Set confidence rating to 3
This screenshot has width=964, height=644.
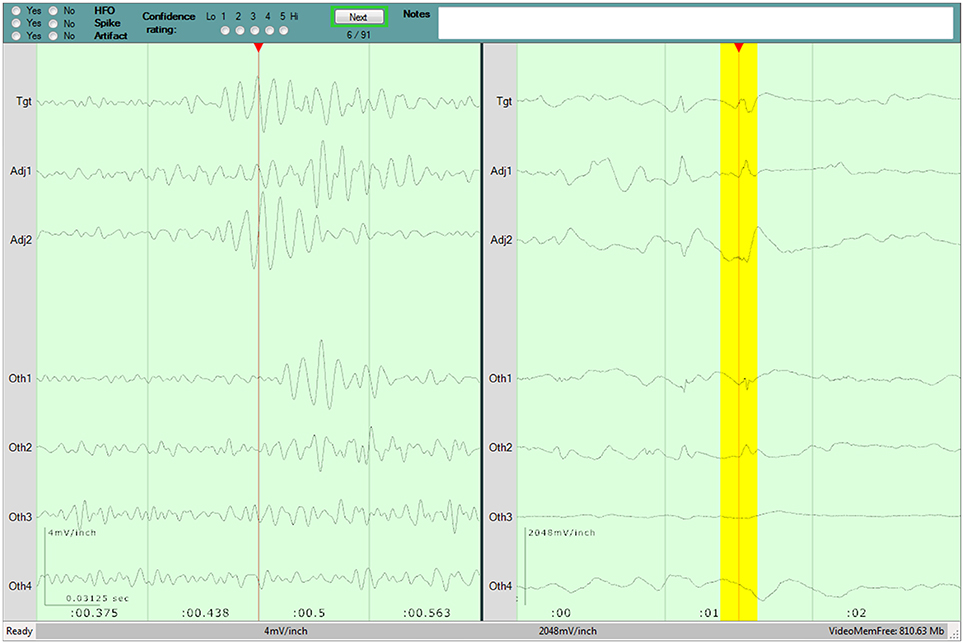(x=255, y=30)
